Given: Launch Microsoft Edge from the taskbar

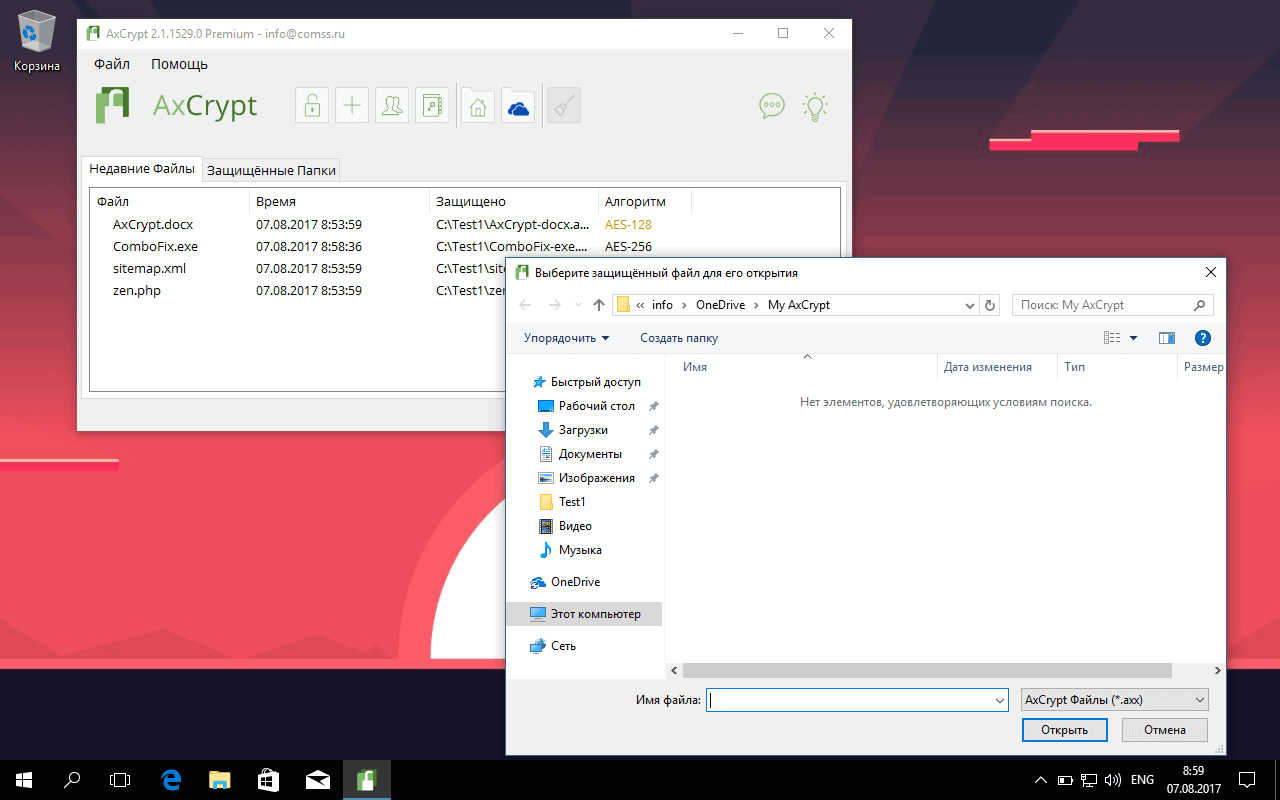Looking at the screenshot, I should point(171,779).
